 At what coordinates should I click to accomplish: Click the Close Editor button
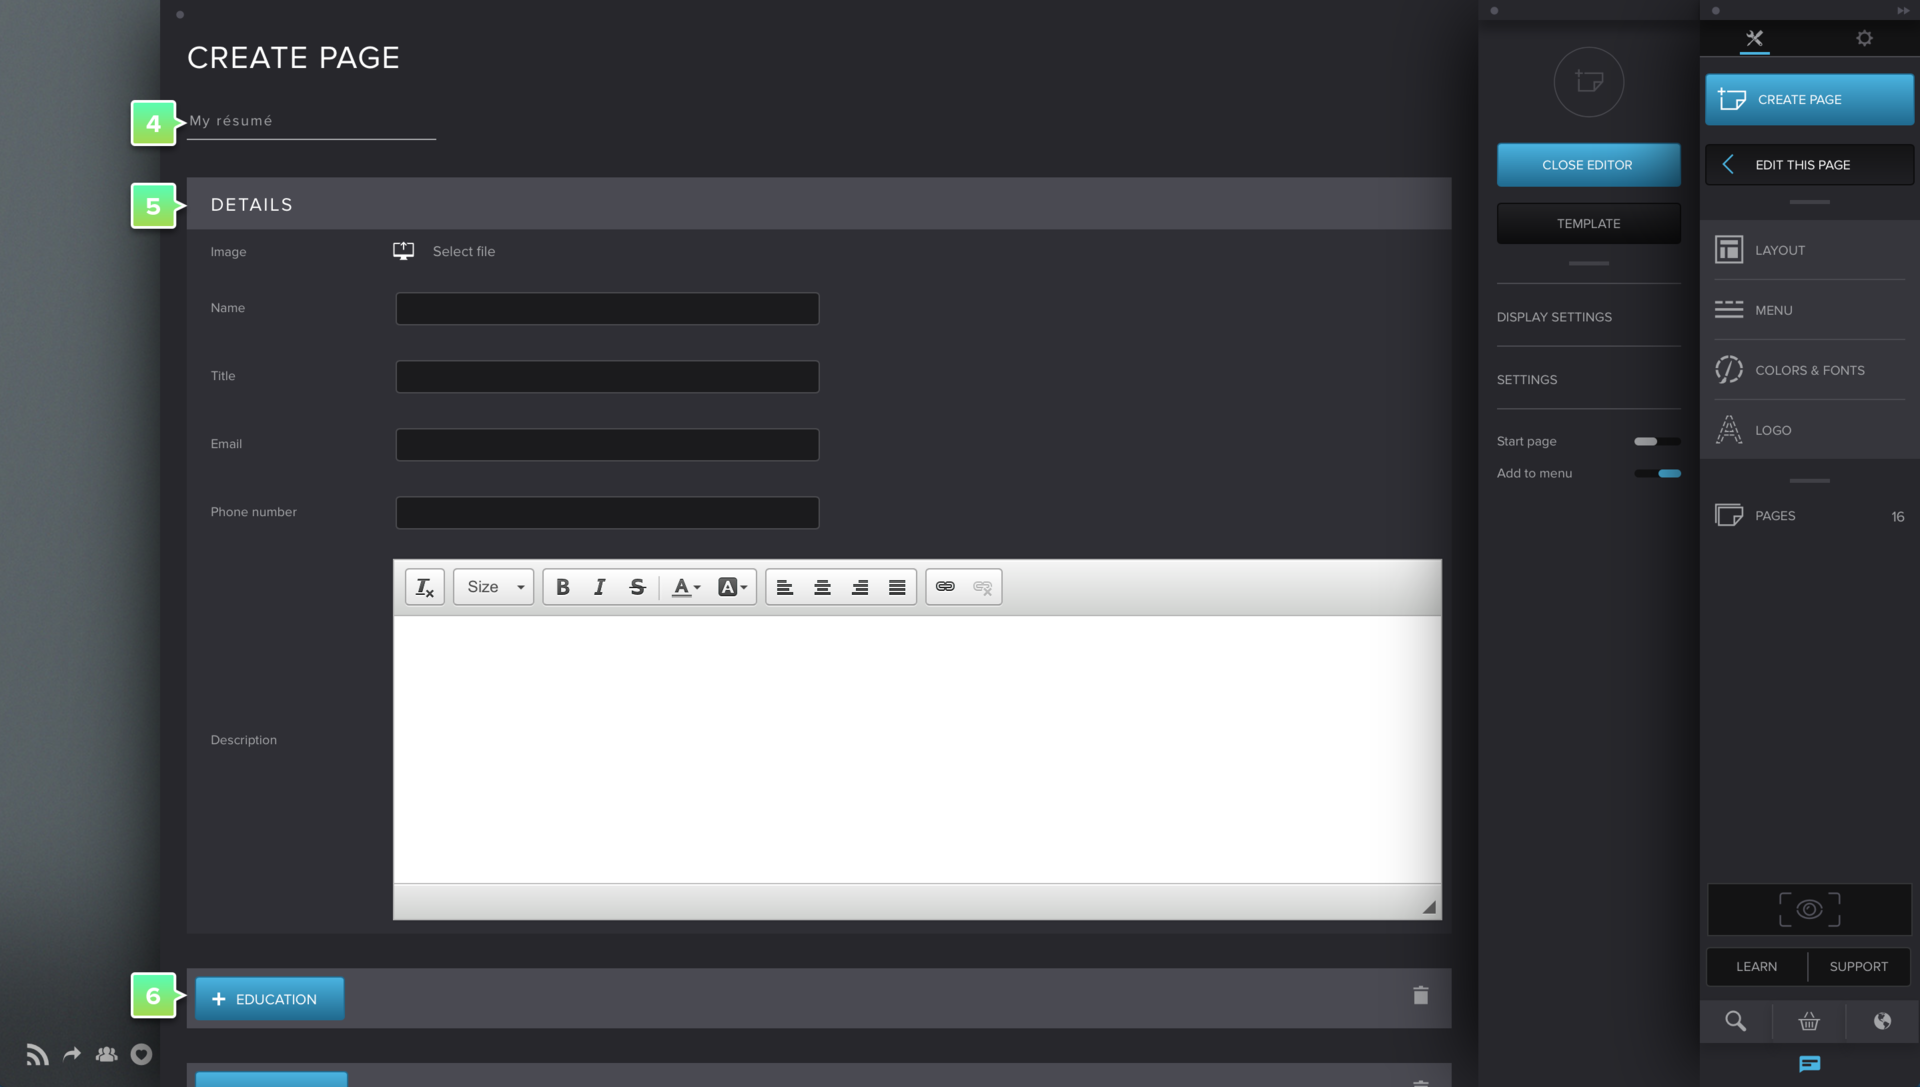pyautogui.click(x=1588, y=165)
